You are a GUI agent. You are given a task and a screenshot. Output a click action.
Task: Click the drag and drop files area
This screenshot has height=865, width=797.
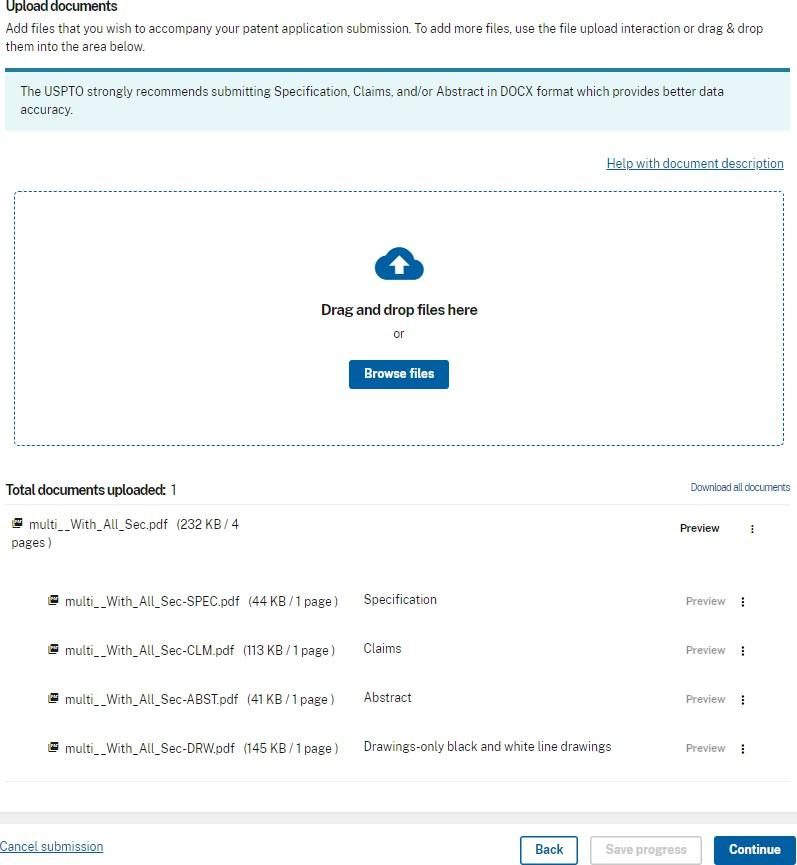pyautogui.click(x=399, y=318)
